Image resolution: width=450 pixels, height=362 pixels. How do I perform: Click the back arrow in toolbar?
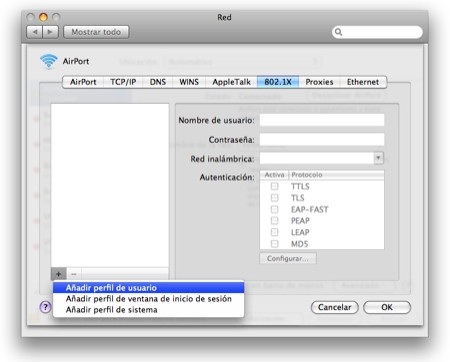(35, 32)
